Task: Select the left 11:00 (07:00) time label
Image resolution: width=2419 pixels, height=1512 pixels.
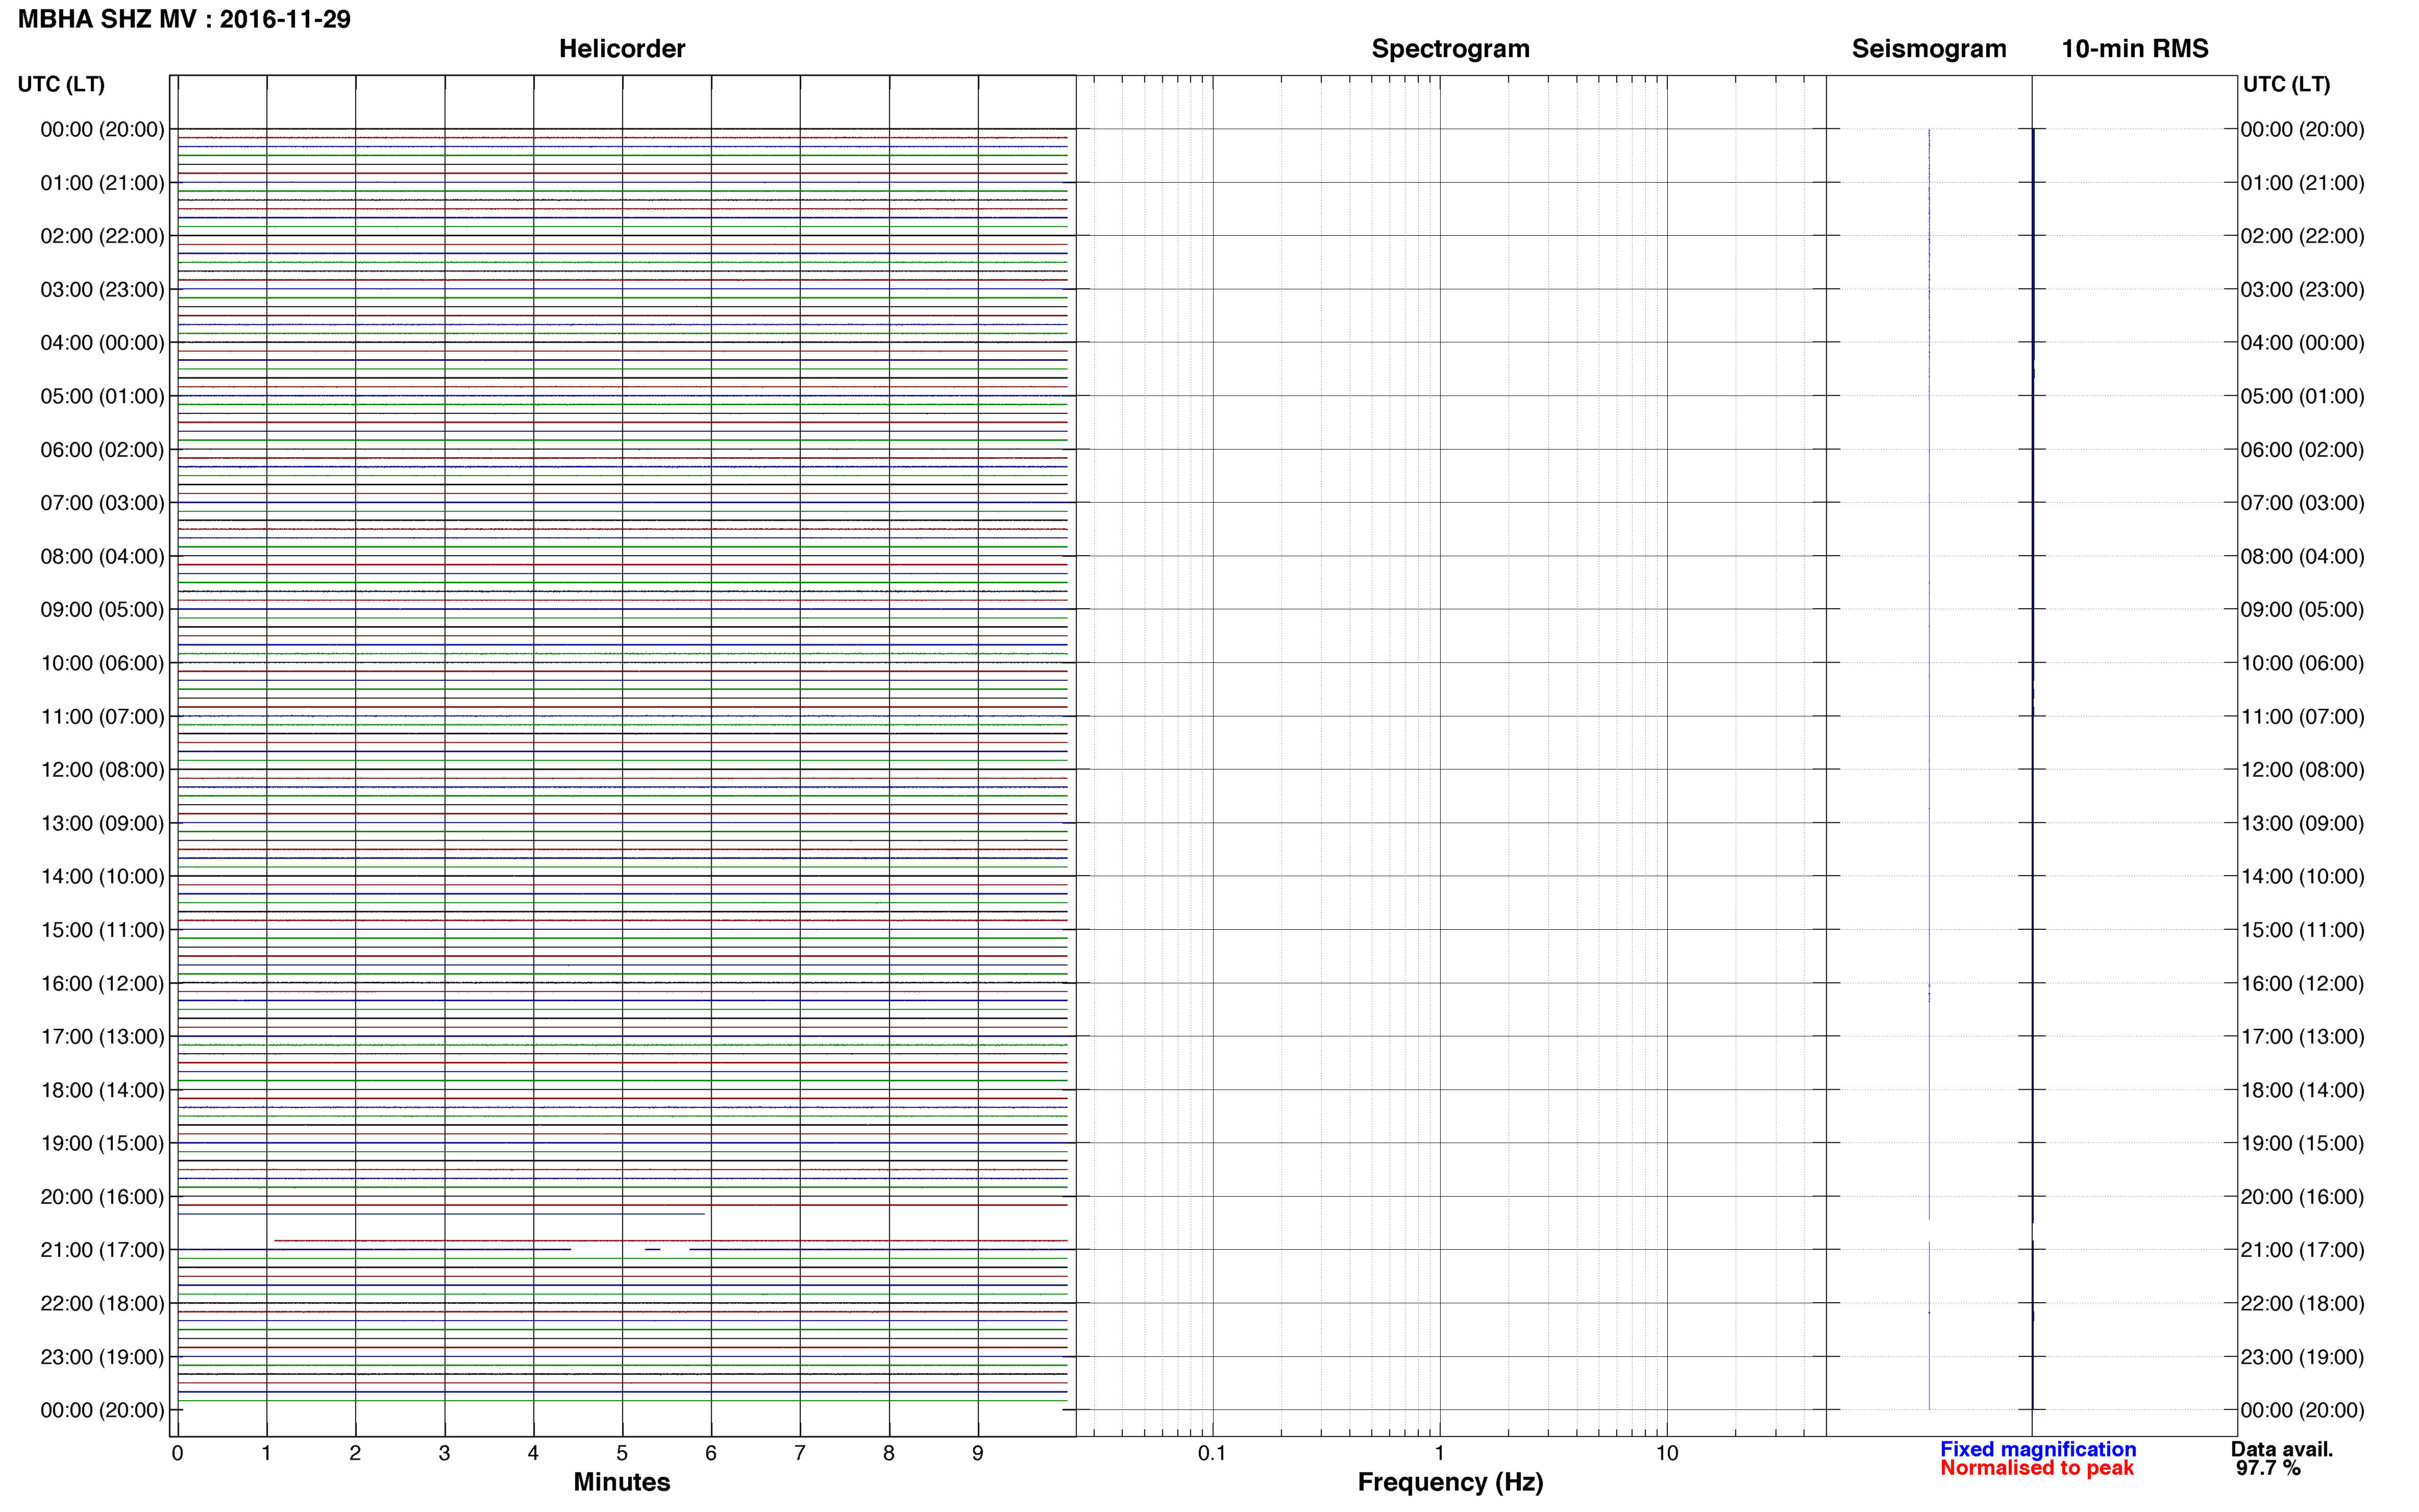Action: coord(102,717)
